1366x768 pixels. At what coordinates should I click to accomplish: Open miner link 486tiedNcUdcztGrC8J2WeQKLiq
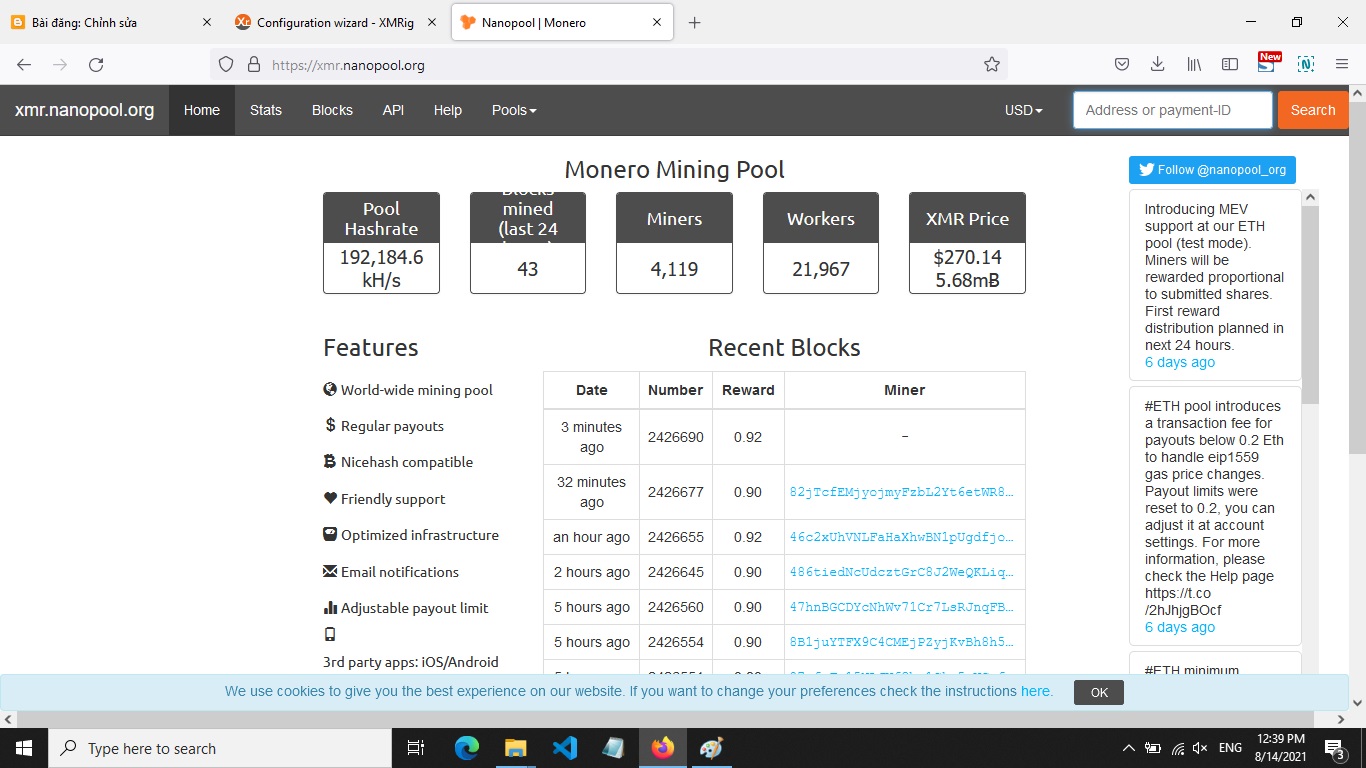tap(901, 572)
